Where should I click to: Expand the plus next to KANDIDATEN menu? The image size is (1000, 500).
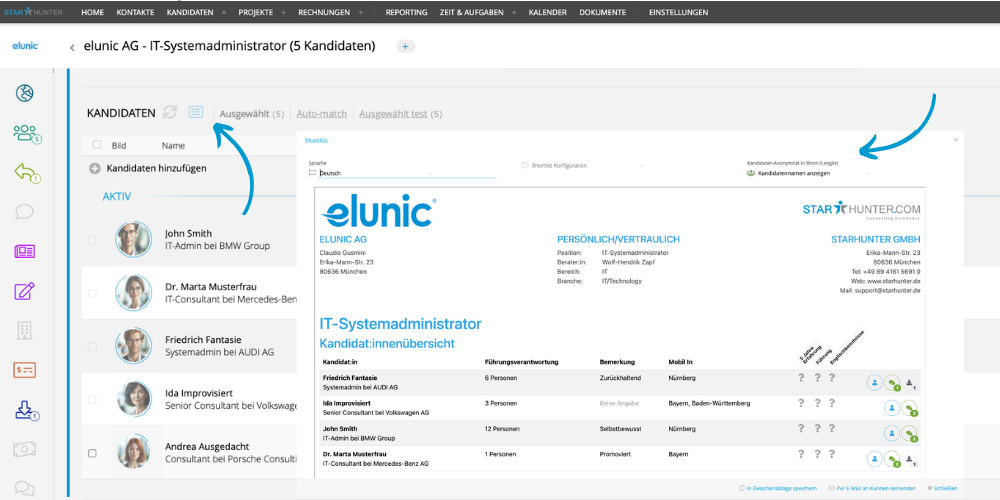point(224,12)
